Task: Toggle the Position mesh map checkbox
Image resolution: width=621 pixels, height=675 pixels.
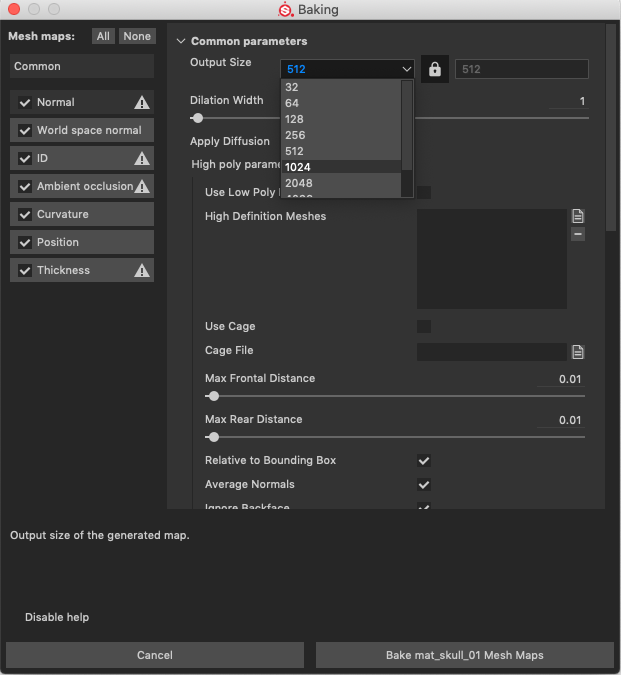Action: click(x=24, y=242)
